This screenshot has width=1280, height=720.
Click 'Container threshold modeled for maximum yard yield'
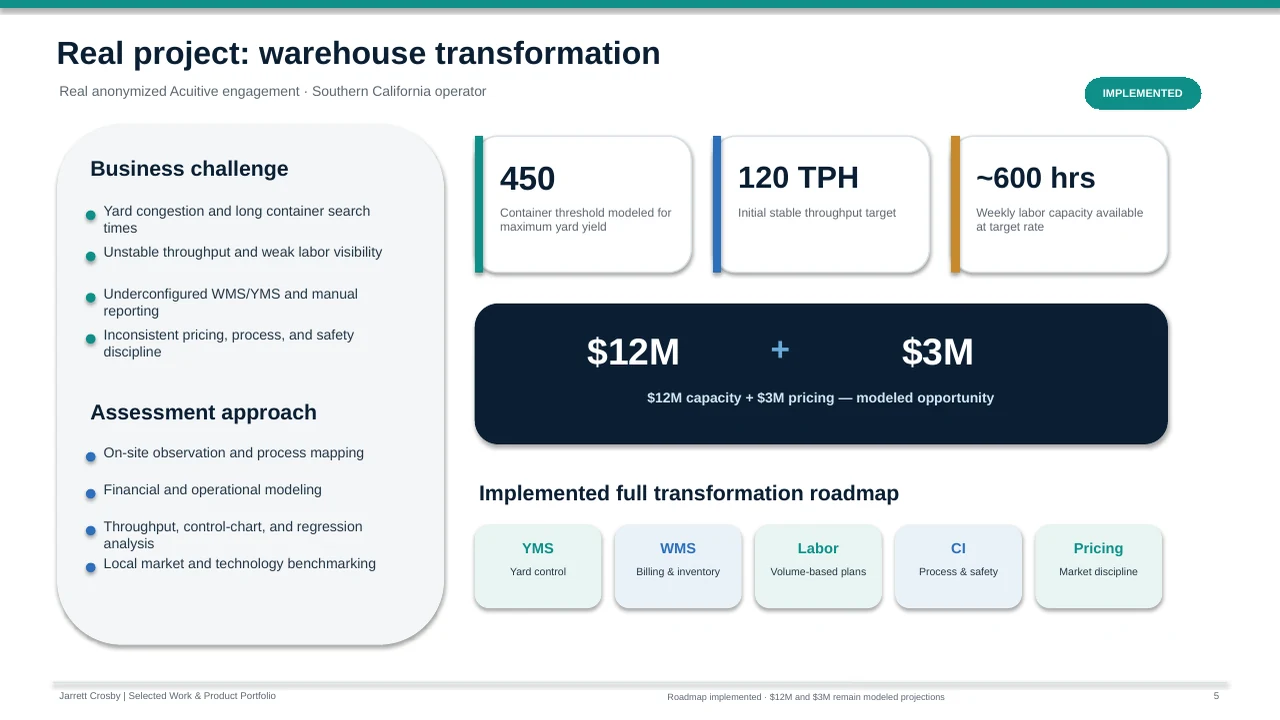pos(586,220)
